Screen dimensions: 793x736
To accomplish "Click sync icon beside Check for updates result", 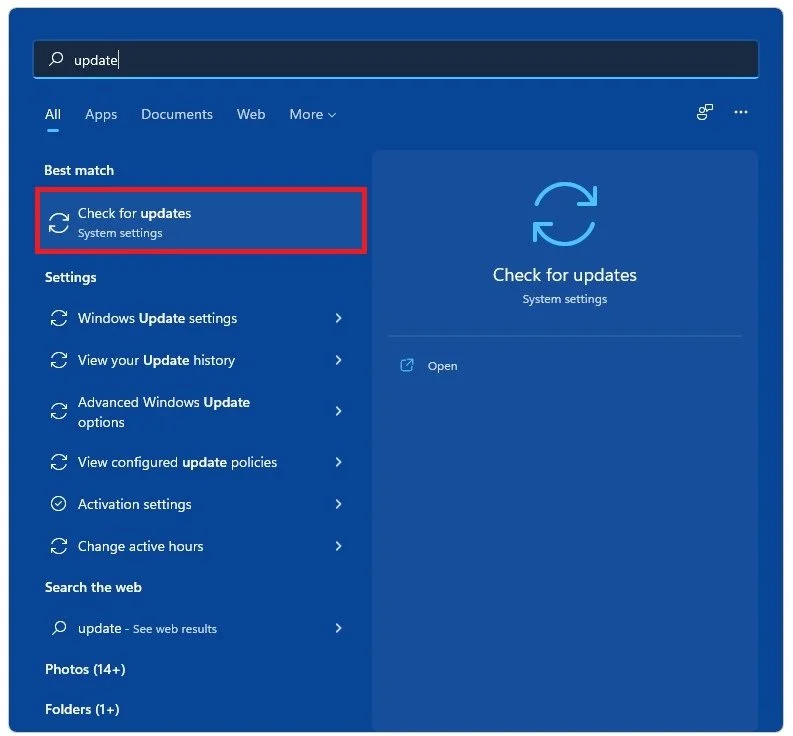I will click(x=59, y=223).
